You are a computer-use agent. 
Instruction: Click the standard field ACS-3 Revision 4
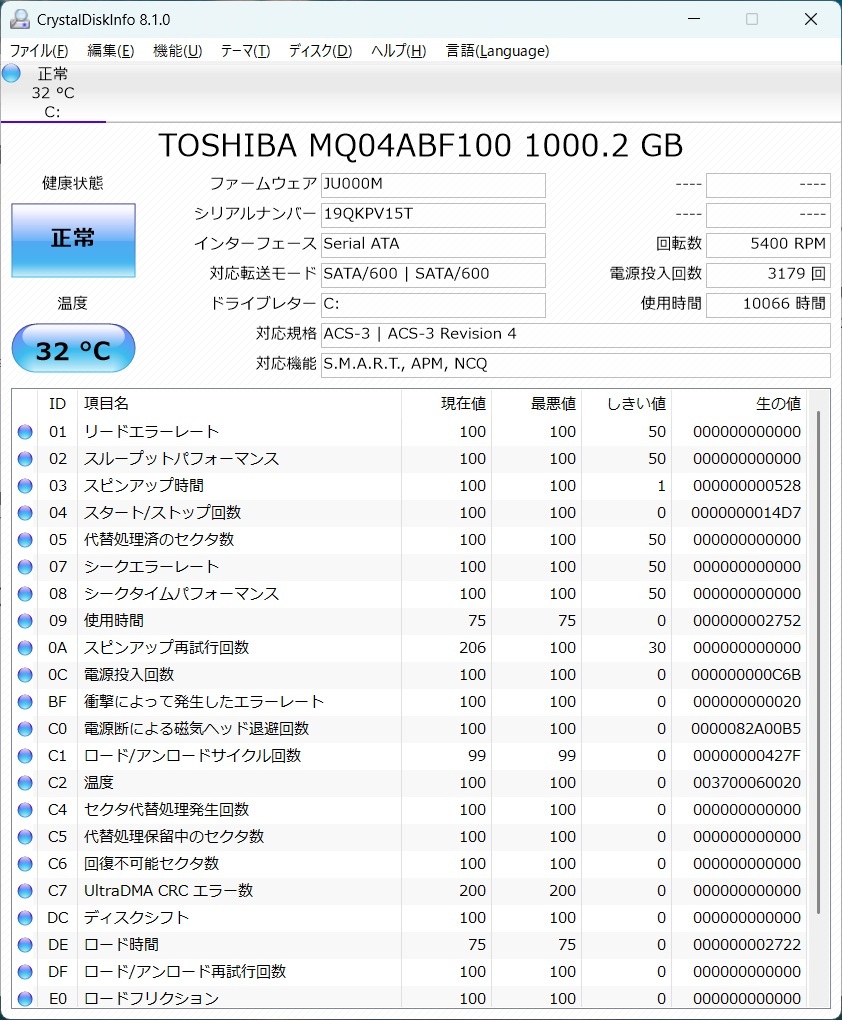[x=576, y=334]
